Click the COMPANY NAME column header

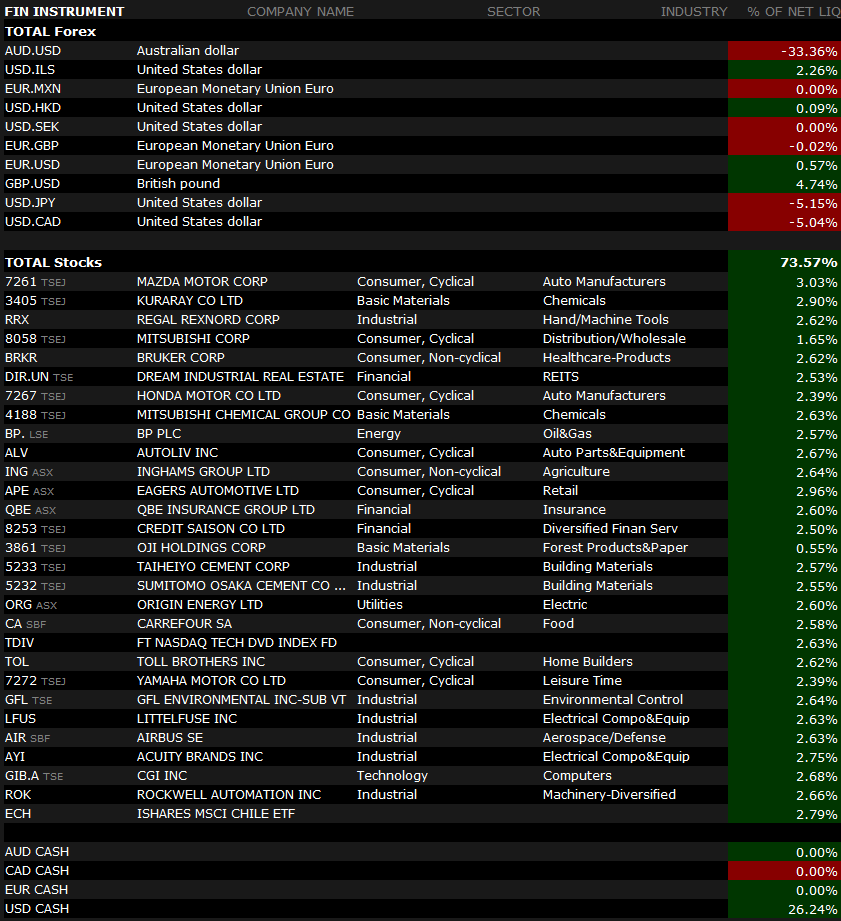point(300,12)
